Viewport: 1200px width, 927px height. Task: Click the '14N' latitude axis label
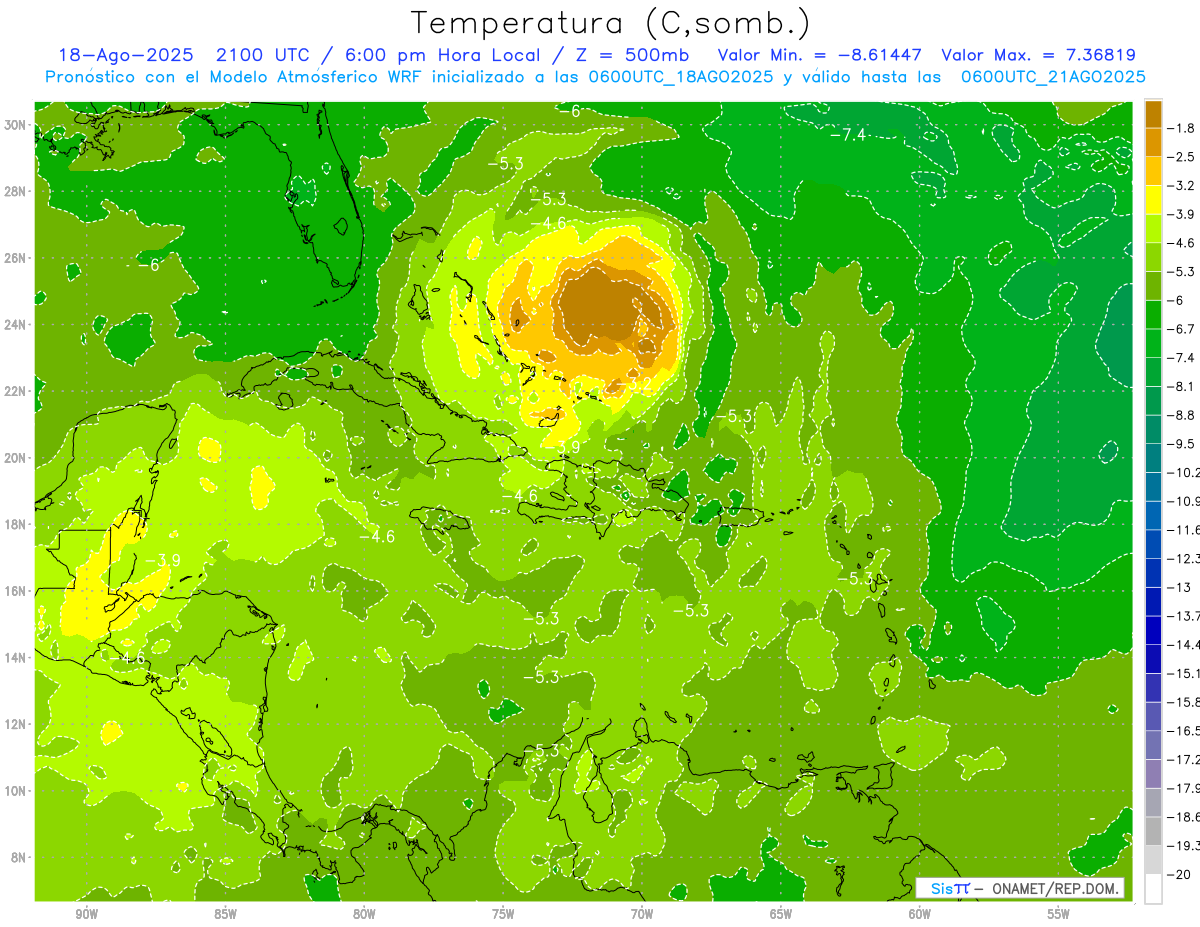[x=15, y=658]
